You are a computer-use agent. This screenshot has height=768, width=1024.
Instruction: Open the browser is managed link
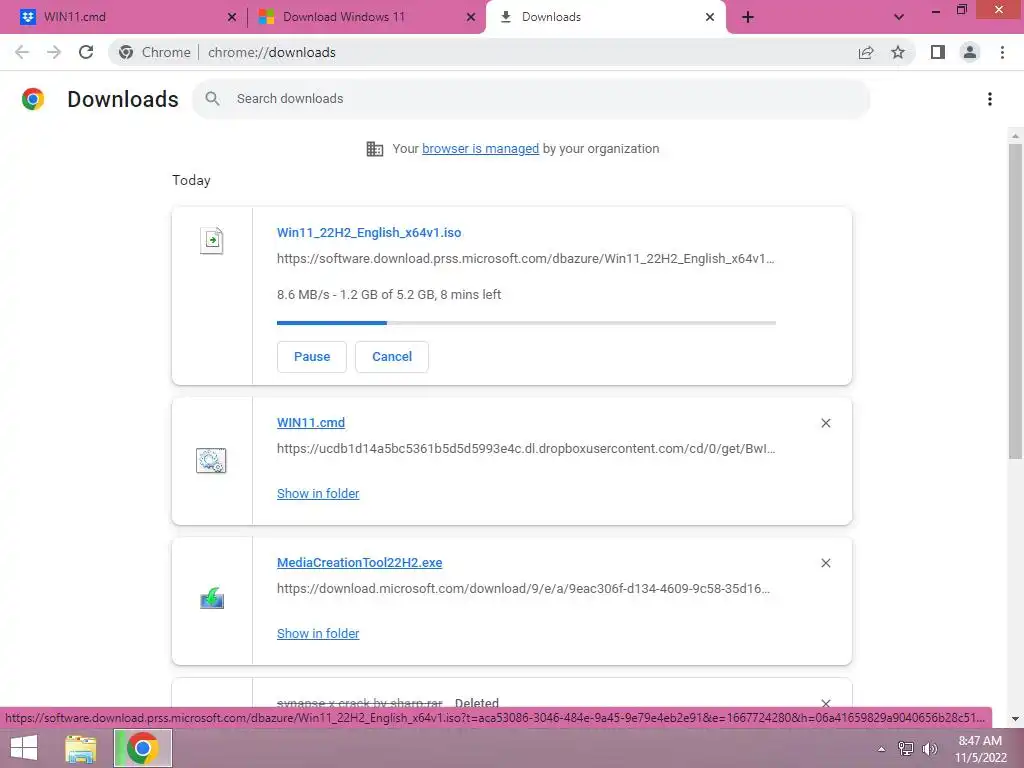(x=481, y=149)
